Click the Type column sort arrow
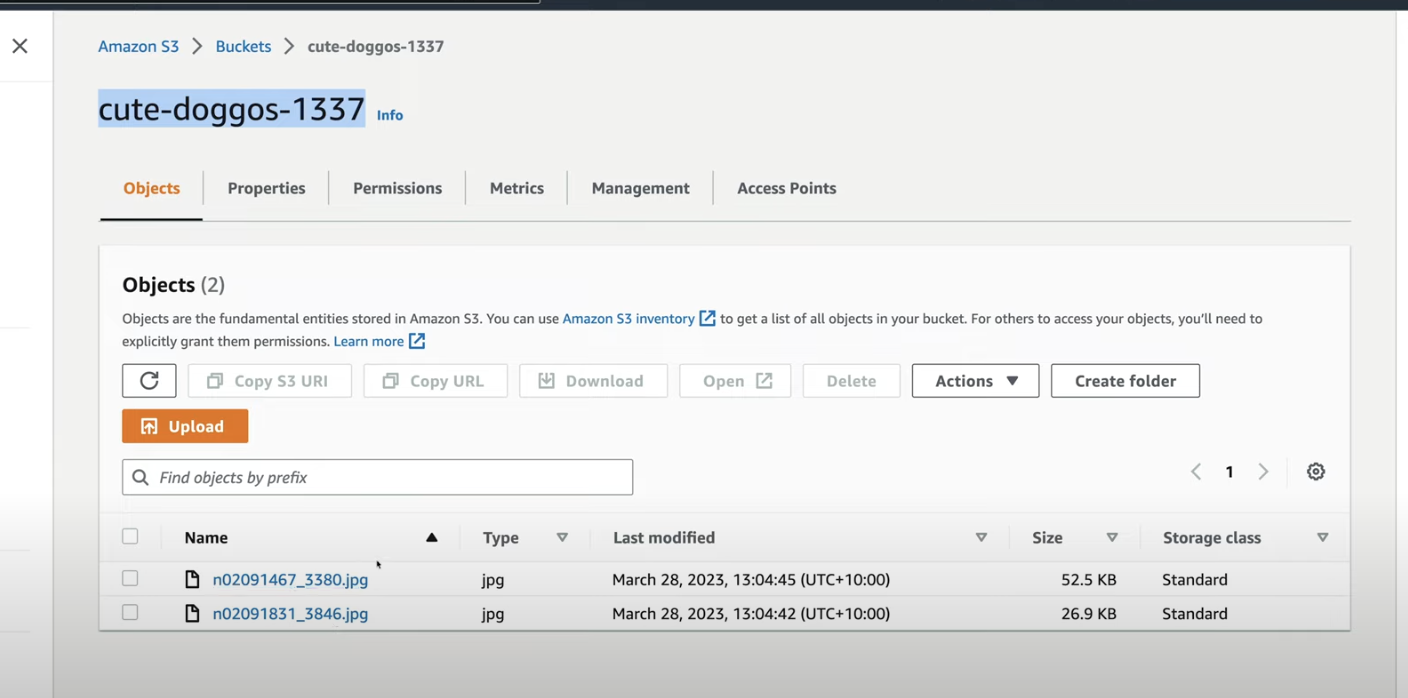 click(x=562, y=537)
